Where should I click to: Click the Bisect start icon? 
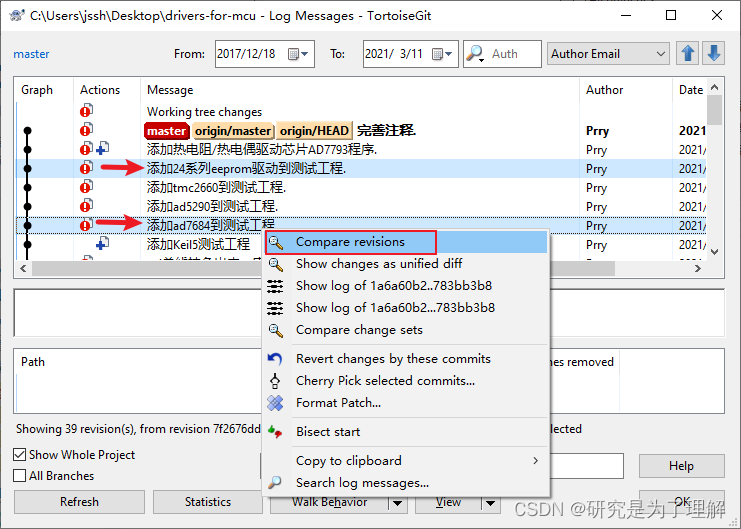click(275, 432)
